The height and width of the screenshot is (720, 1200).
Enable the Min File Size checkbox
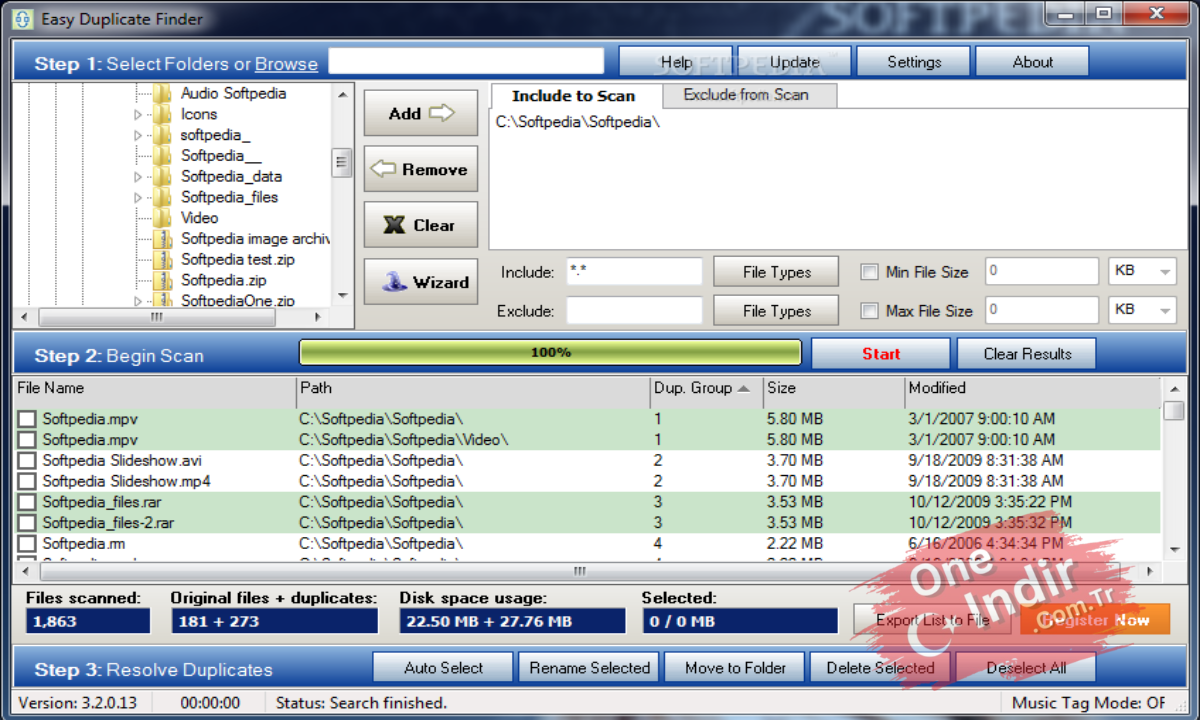(870, 272)
